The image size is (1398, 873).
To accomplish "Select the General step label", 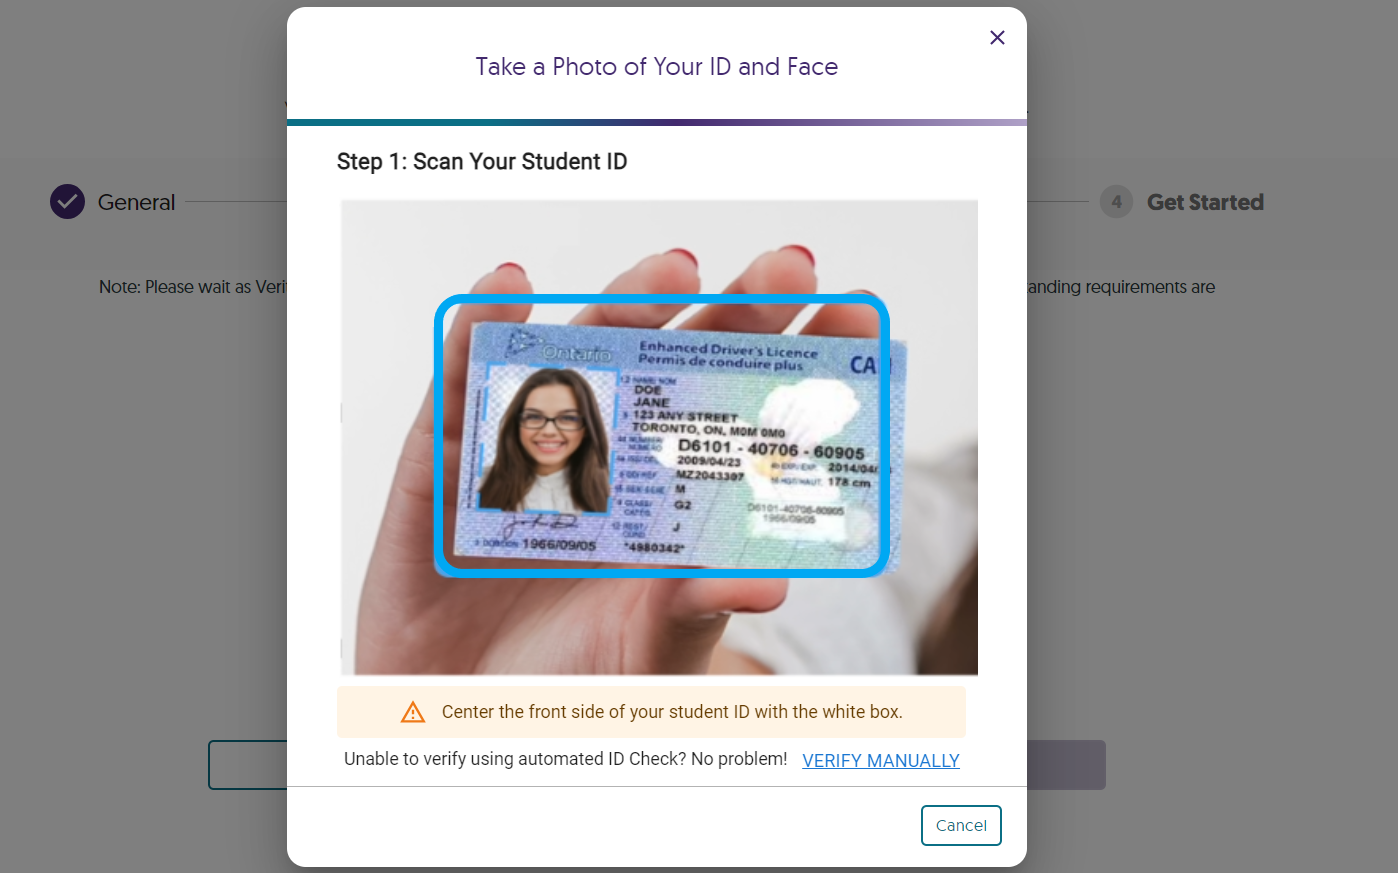I will coord(137,202).
